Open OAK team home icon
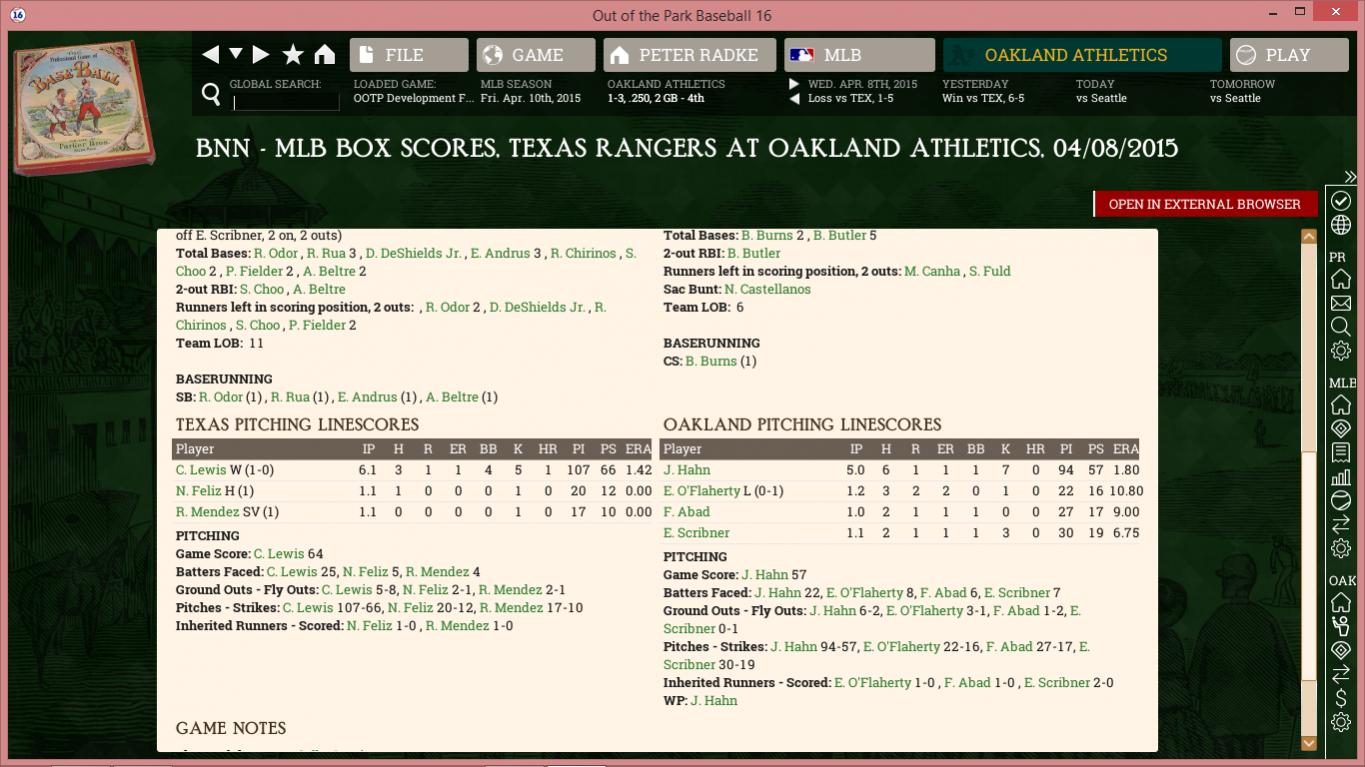Viewport: 1365px width, 767px height. (1341, 603)
